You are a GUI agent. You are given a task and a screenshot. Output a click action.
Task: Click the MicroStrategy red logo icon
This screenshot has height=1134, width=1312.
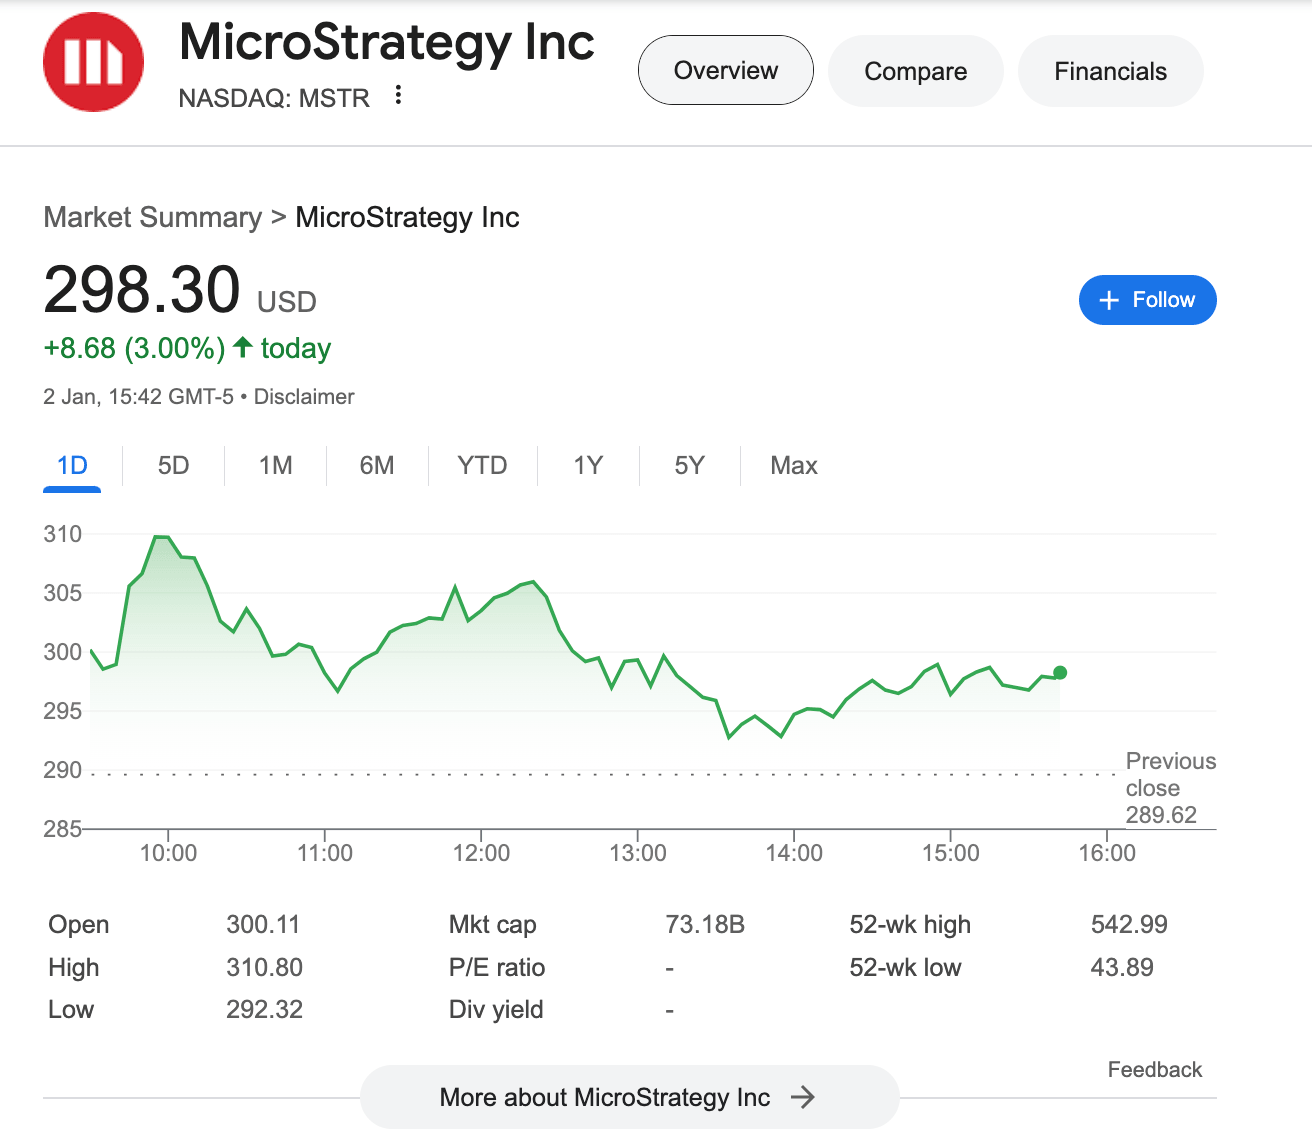[93, 62]
